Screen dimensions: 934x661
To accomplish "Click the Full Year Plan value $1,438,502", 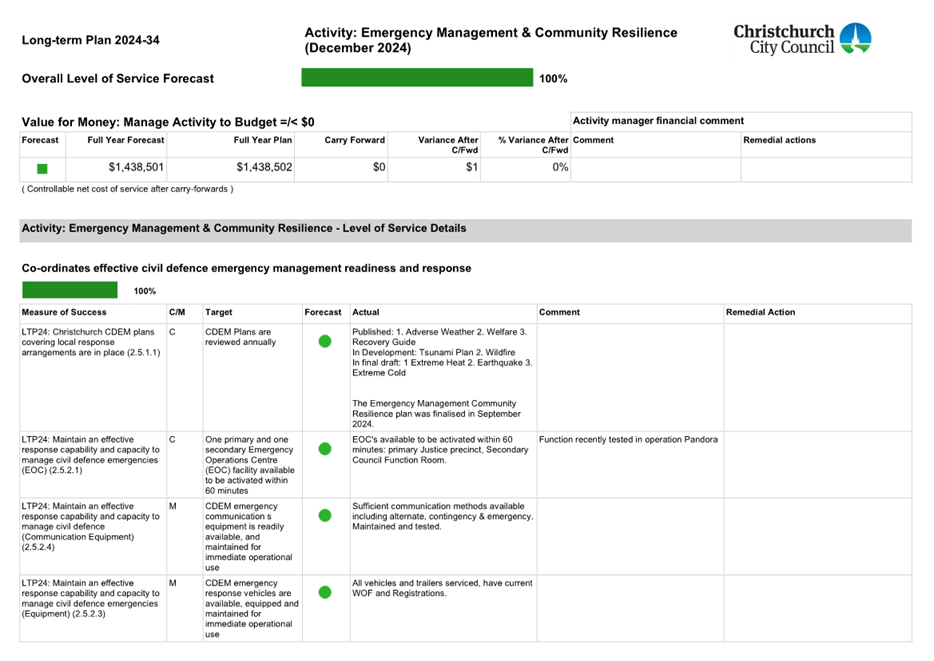I will pyautogui.click(x=264, y=168).
